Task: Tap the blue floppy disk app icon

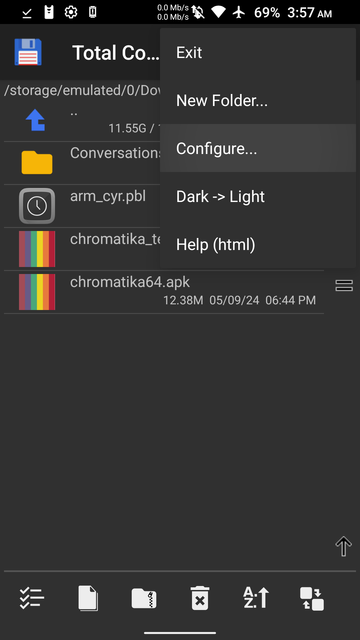Action: point(28,52)
